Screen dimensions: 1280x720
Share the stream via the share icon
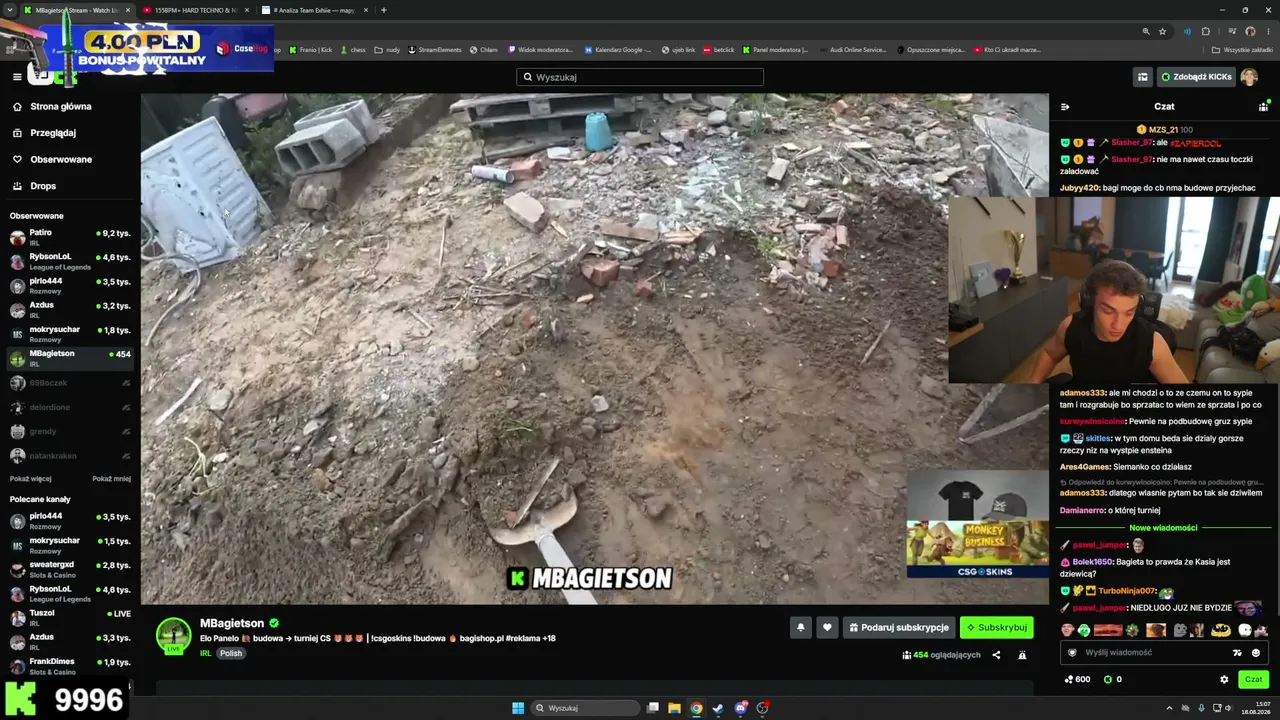pos(996,655)
